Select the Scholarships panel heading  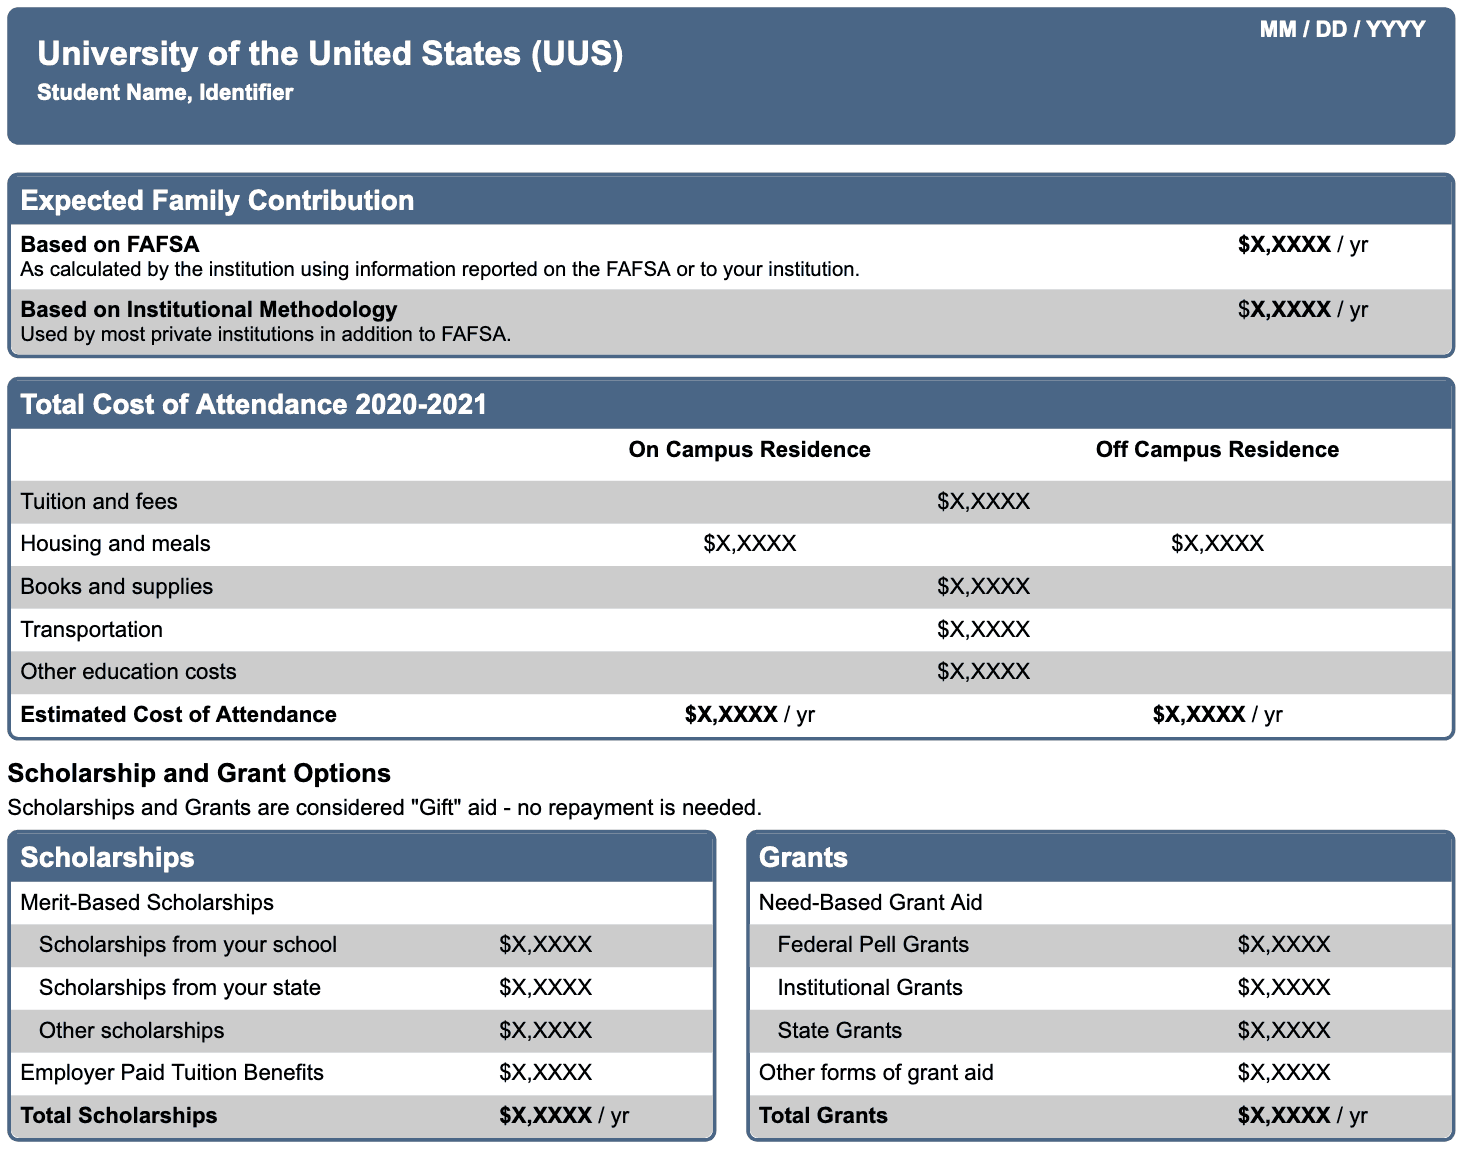107,857
